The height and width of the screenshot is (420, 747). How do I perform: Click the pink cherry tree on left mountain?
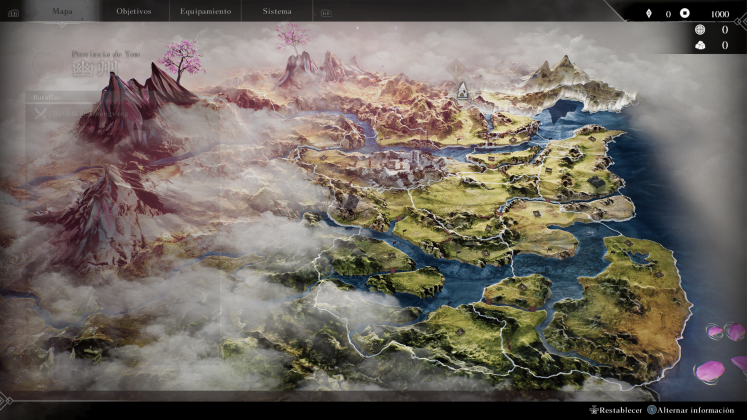[x=181, y=56]
